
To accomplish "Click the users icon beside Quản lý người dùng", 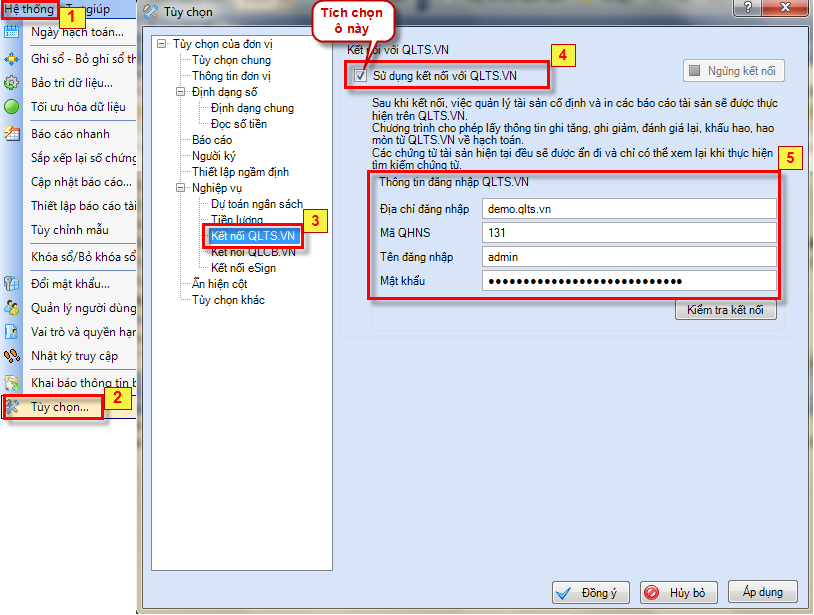I will (x=11, y=308).
